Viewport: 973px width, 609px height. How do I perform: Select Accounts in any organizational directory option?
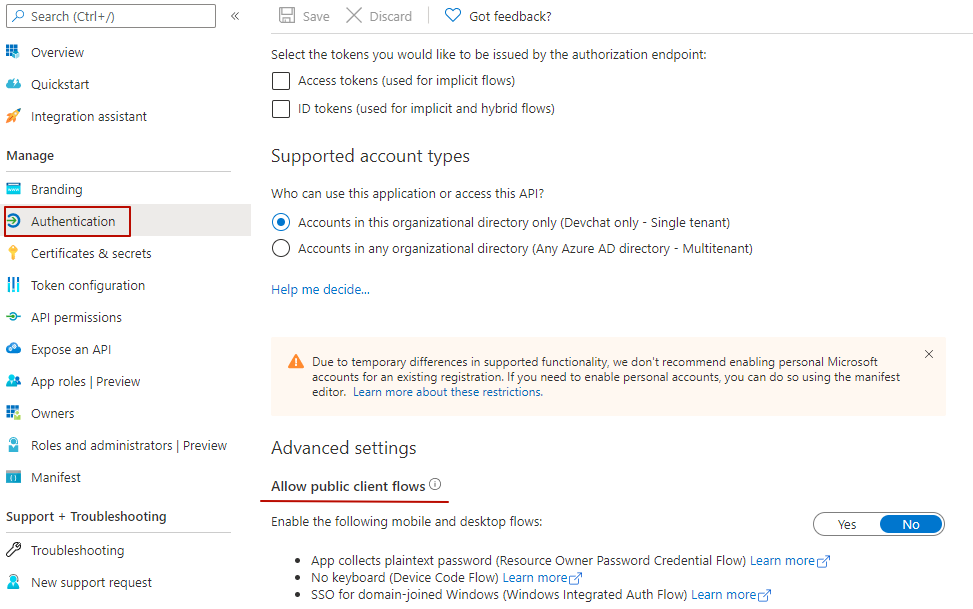281,249
